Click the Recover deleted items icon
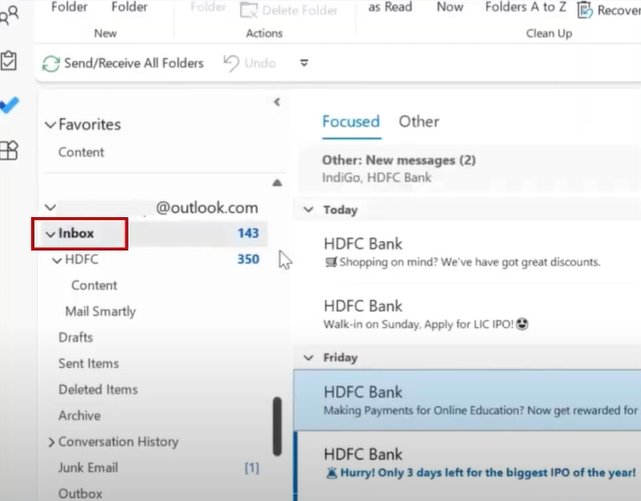The height and width of the screenshot is (501, 641). point(585,10)
